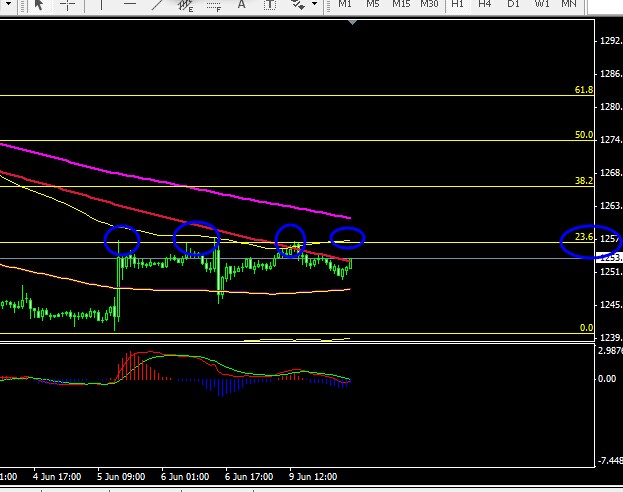Viewport: 623px width, 492px height.
Task: Expand the dropdown arrow left of cursor tool
Action: coord(8,4)
